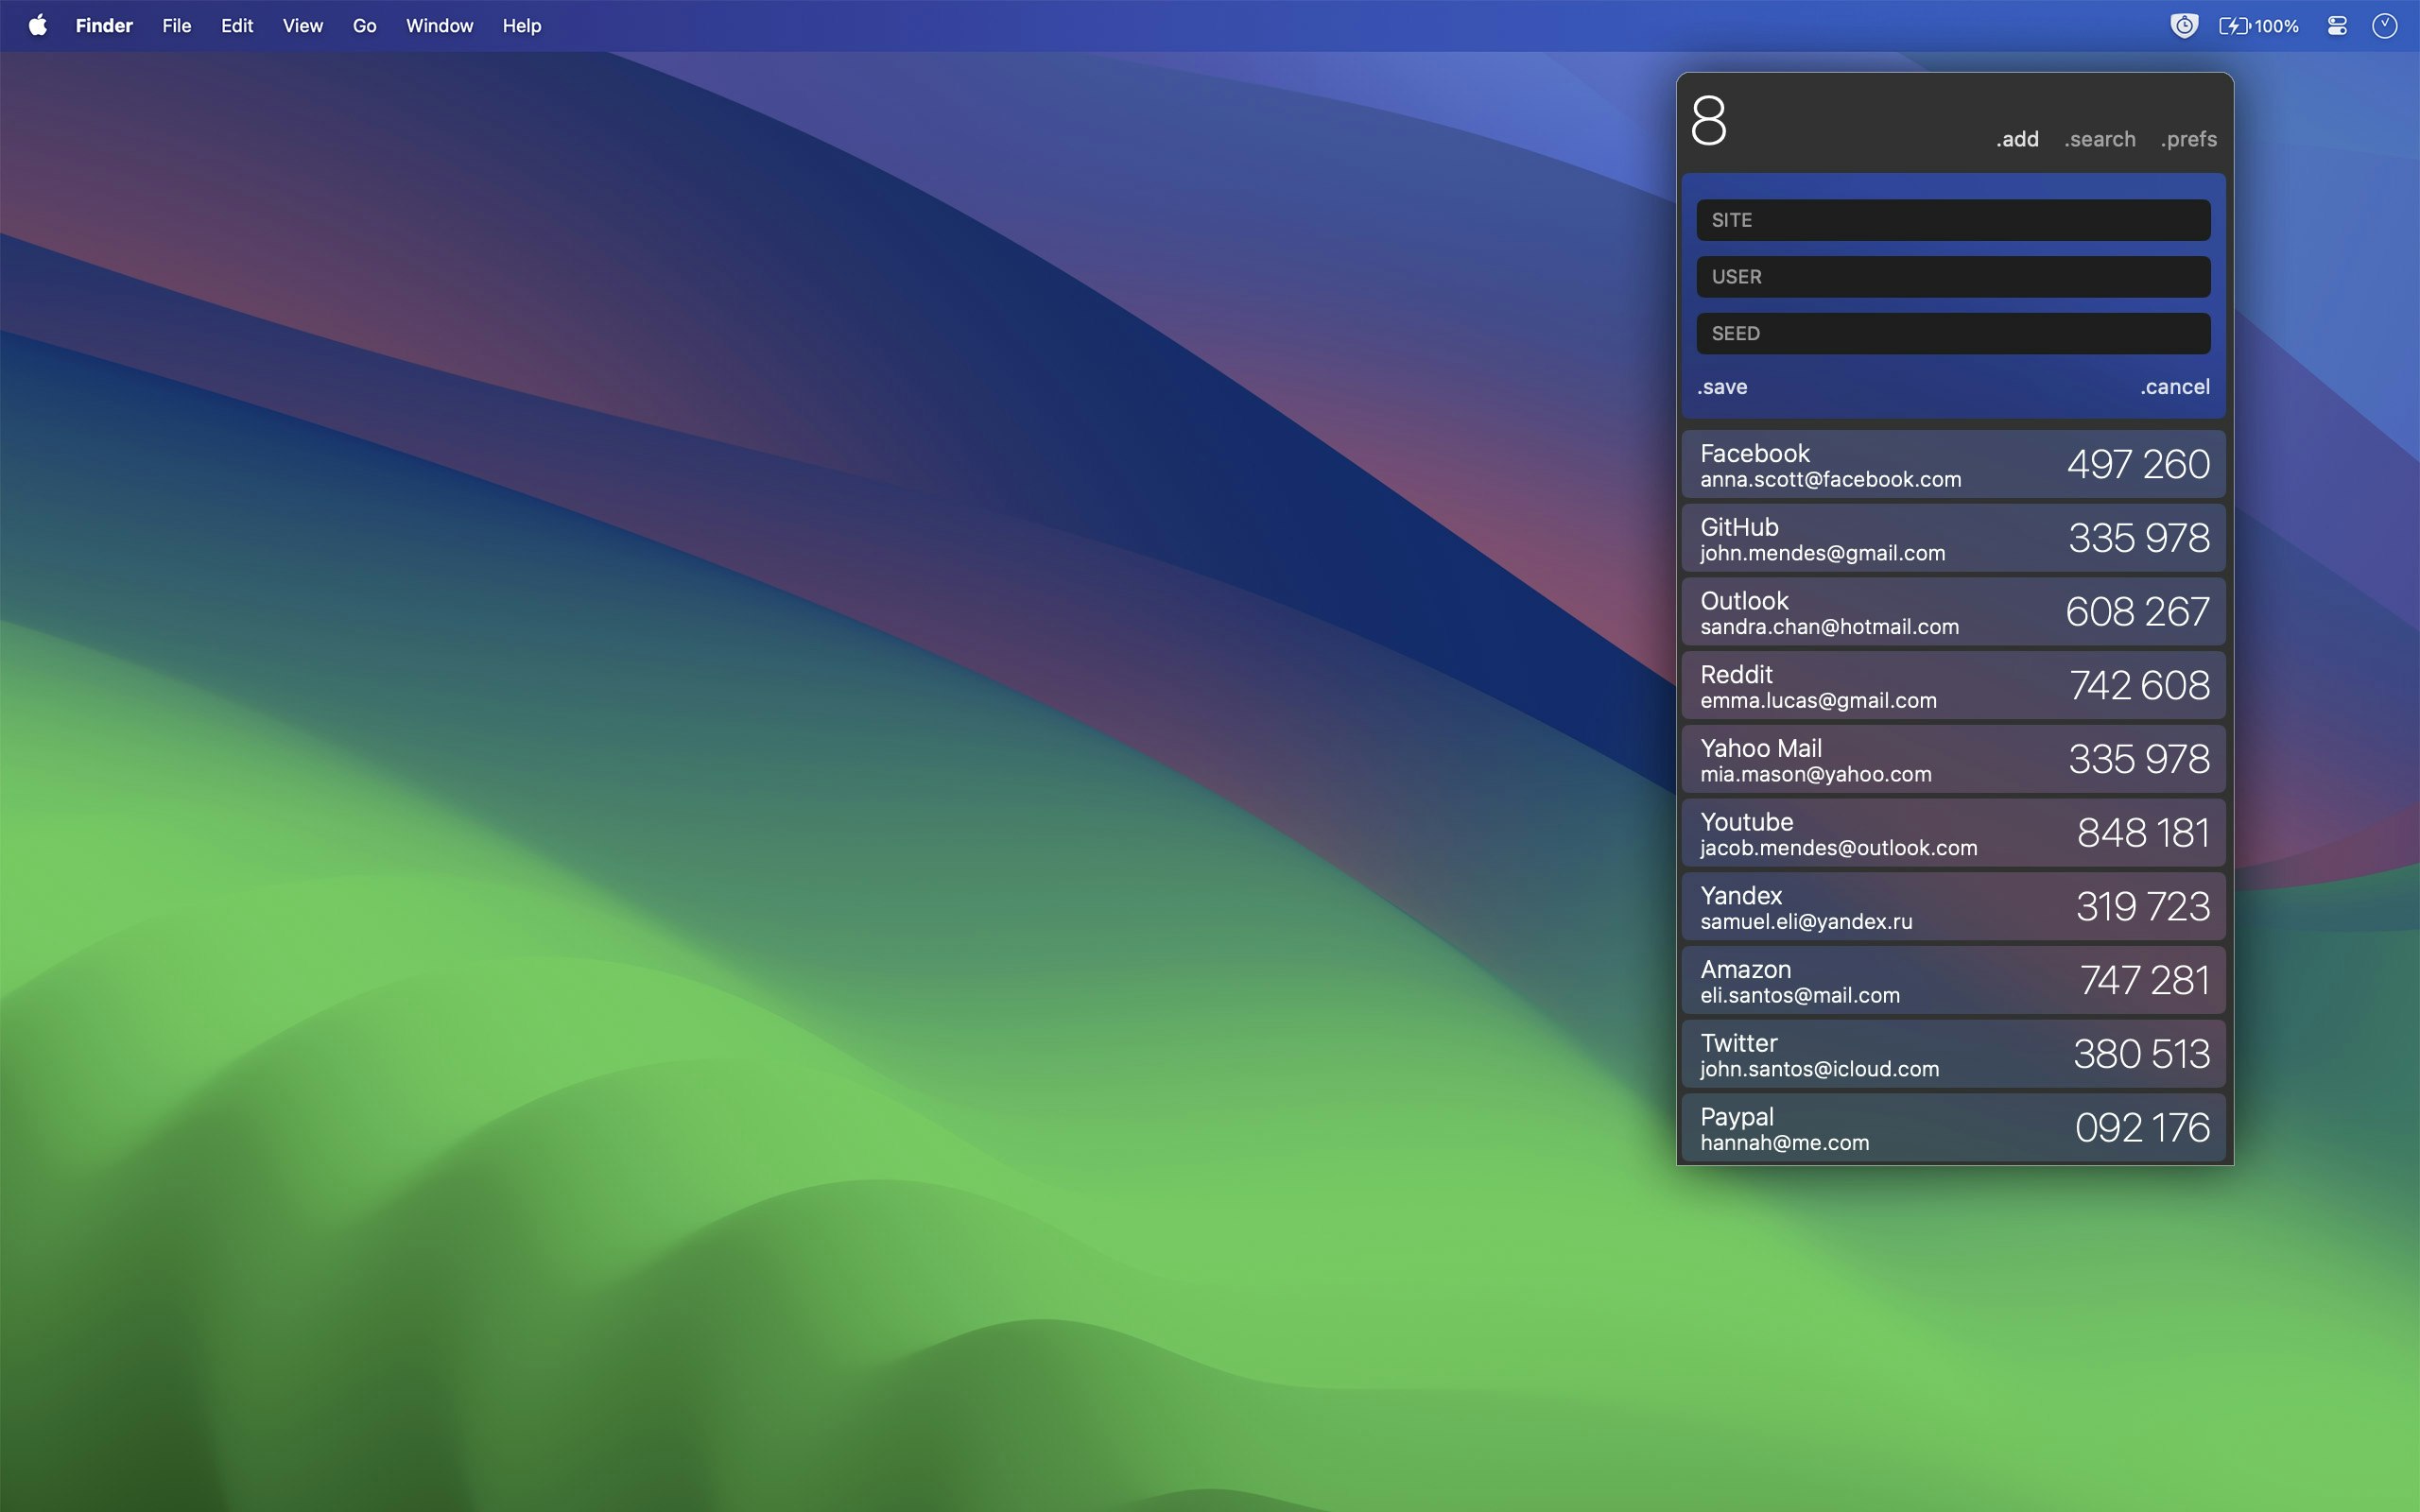Open .prefs settings
Screen dimensions: 2420x1512
tap(2188, 139)
